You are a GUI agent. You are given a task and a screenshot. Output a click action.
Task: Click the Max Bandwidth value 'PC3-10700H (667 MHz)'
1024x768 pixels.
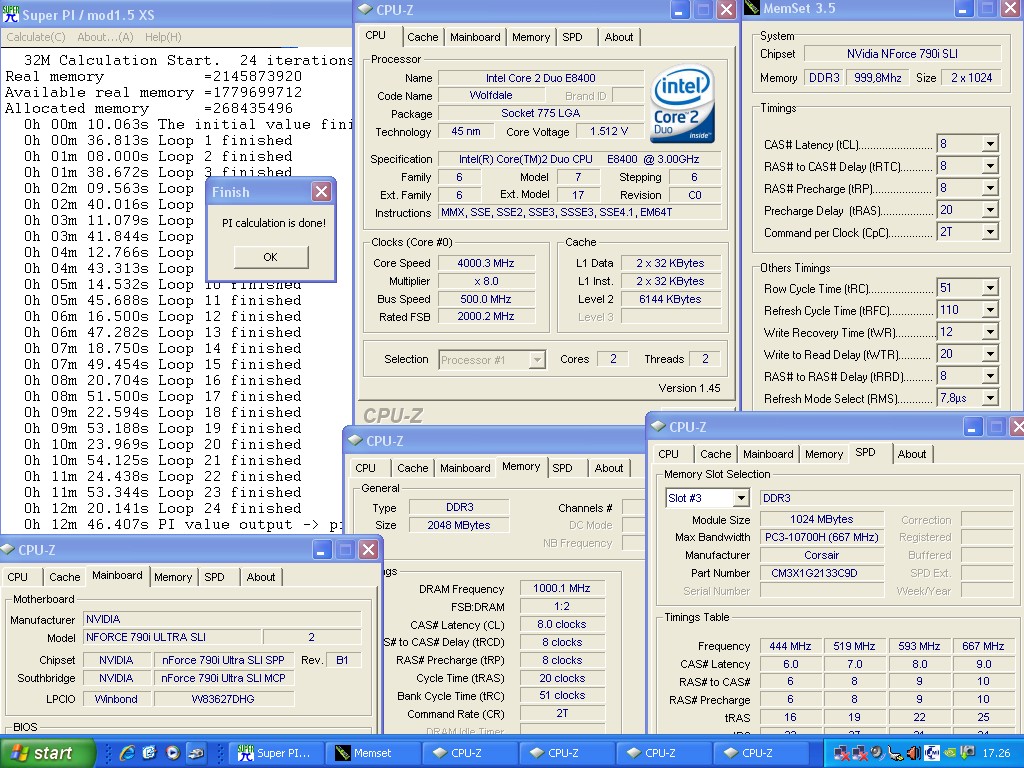click(x=822, y=537)
